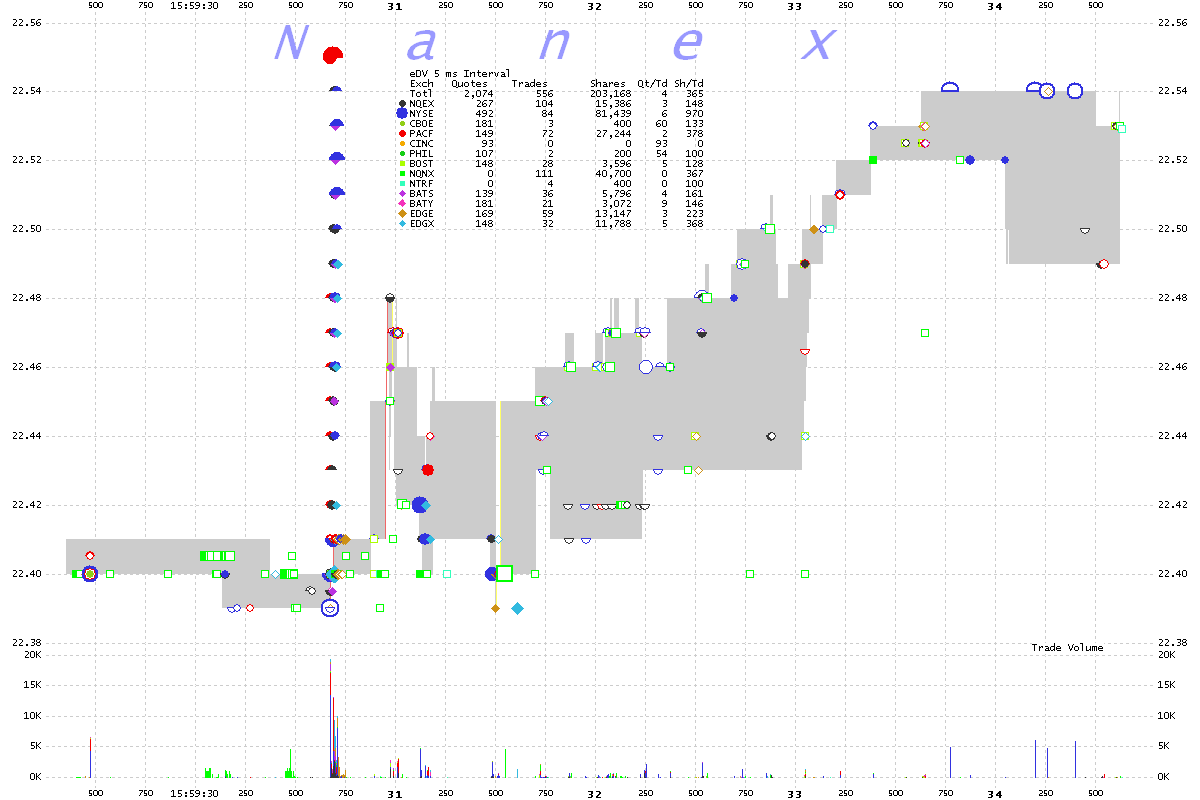Click the EDGE gold diamond legend marker
Screen dimensions: 1200x800
pos(402,213)
